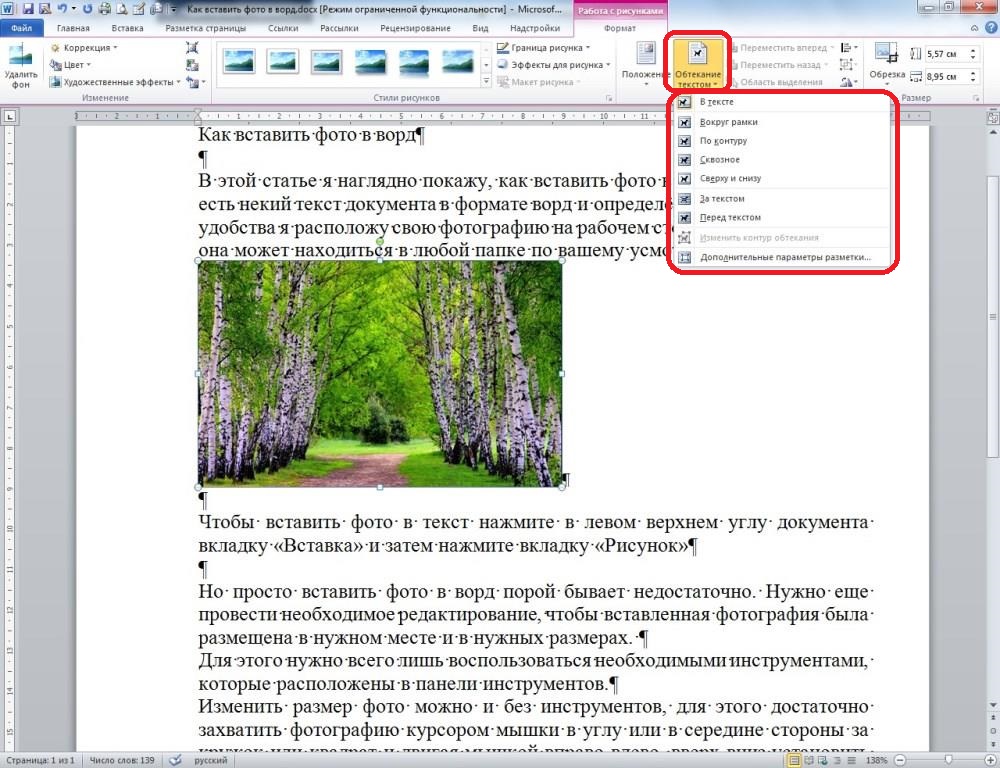Open the Align objects dropdown icon

[849, 48]
